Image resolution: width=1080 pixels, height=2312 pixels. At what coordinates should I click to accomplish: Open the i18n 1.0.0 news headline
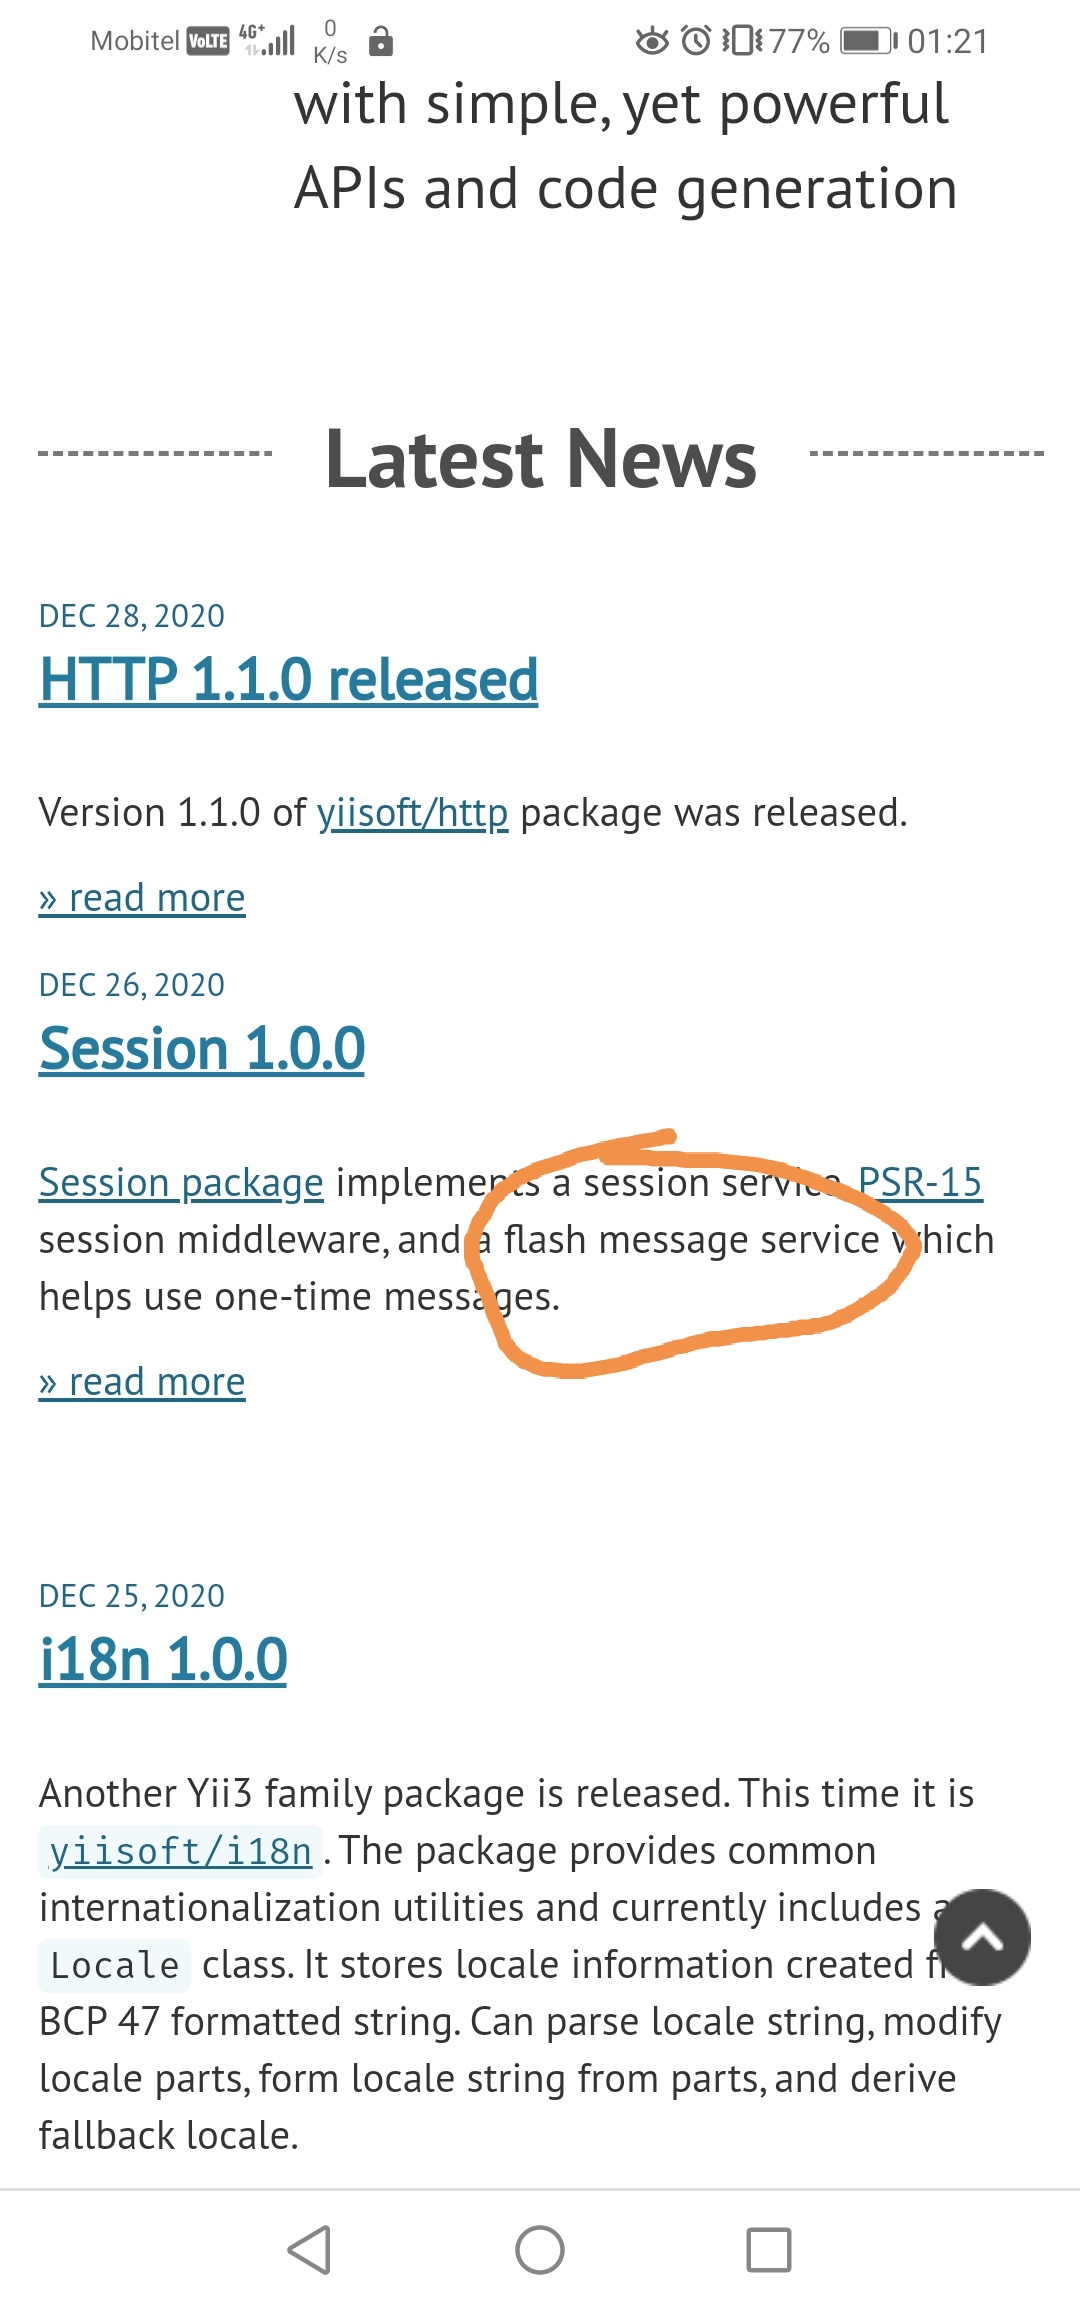pyautogui.click(x=163, y=1659)
